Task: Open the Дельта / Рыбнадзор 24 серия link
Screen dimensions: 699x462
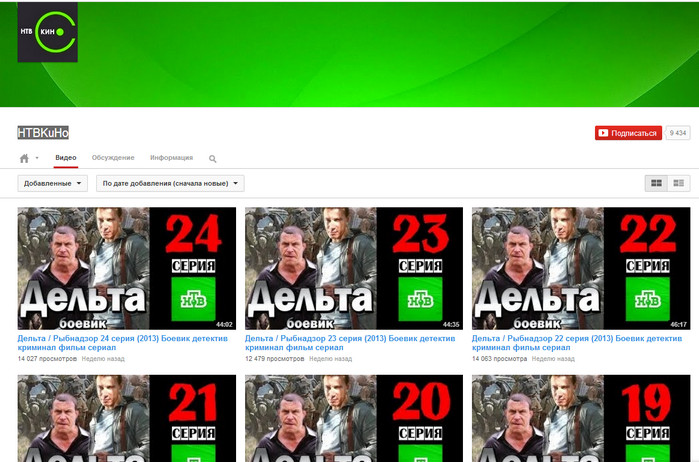Action: (123, 342)
